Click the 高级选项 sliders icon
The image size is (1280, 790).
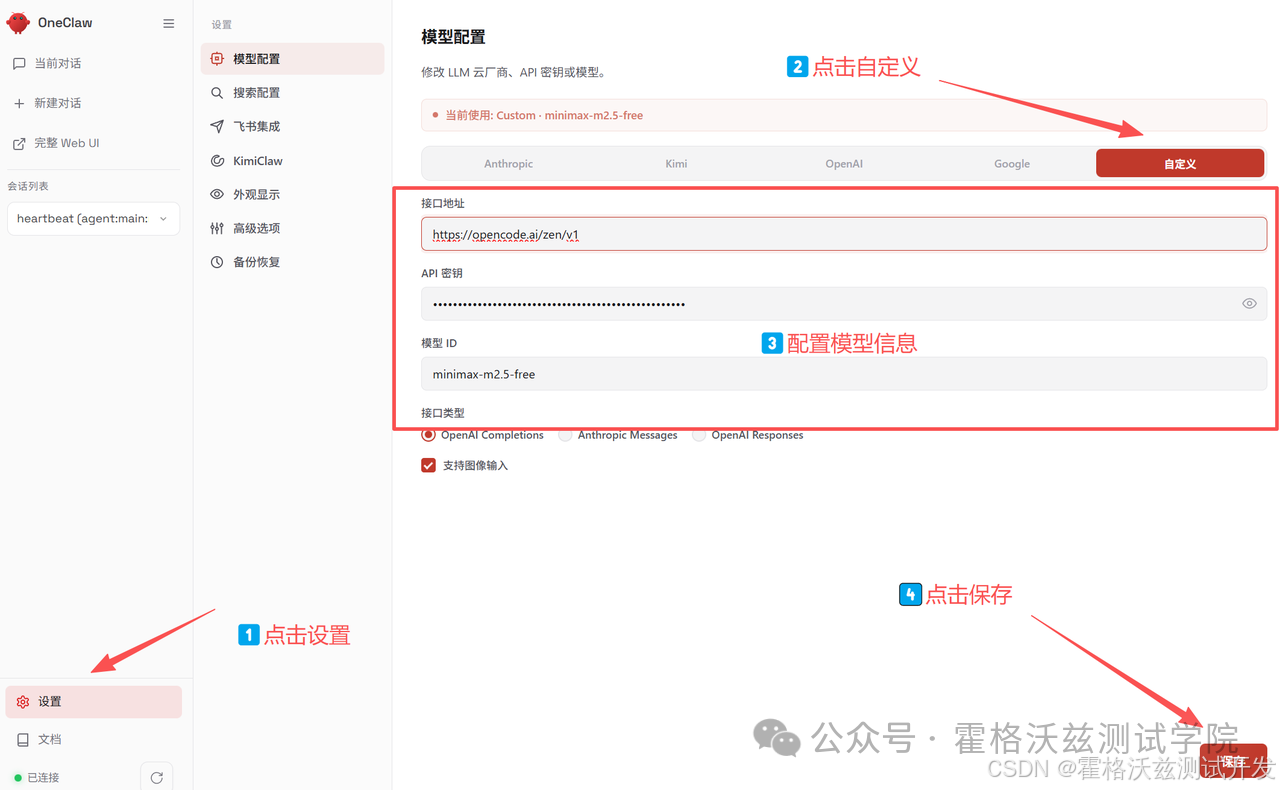tap(217, 228)
